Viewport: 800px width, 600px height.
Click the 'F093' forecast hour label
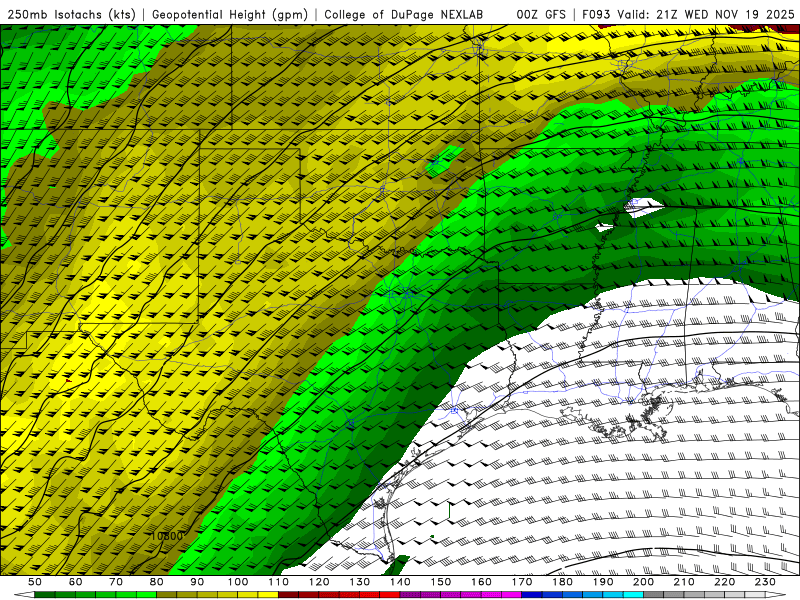[596, 14]
